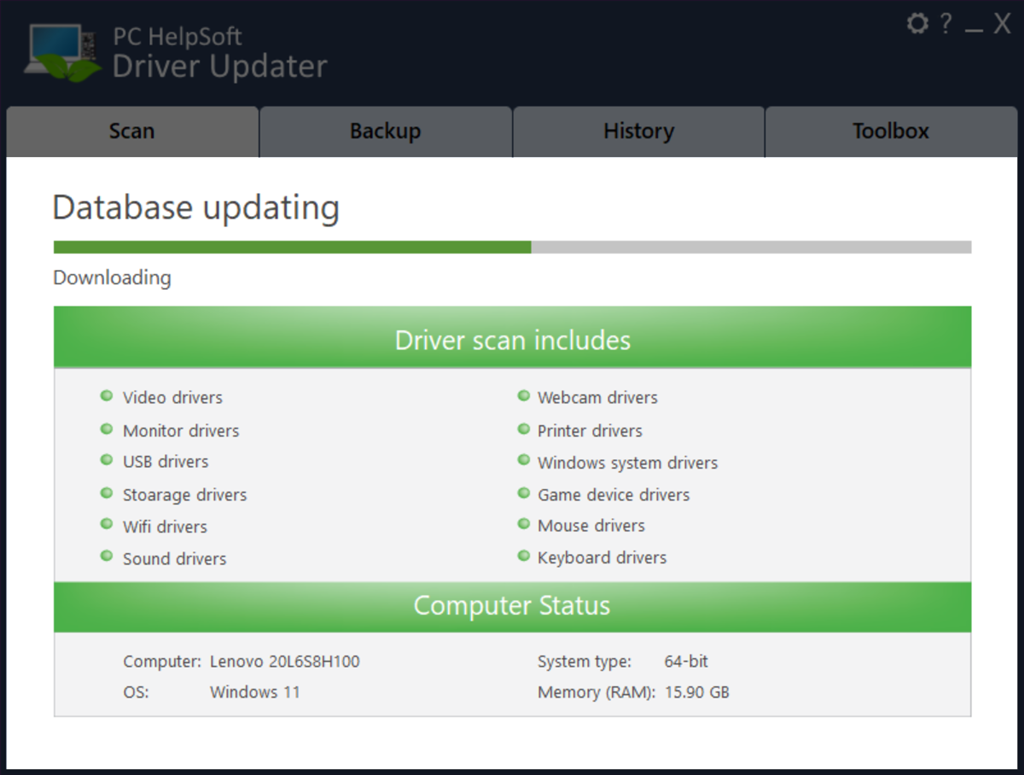Screen dimensions: 1024x775
Task: Click the database update progress bar
Action: (512, 247)
